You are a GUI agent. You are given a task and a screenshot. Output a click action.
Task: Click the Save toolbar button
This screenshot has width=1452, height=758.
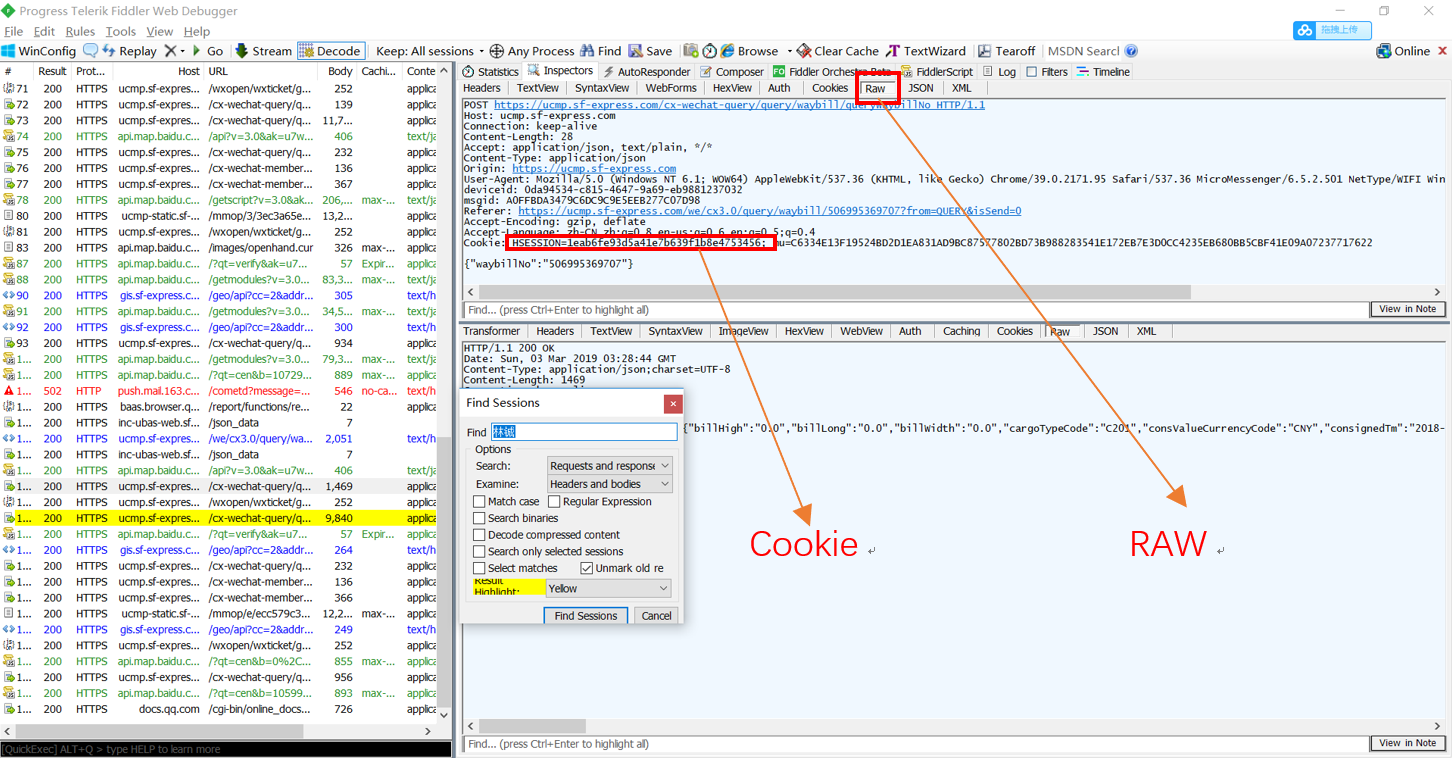[650, 51]
